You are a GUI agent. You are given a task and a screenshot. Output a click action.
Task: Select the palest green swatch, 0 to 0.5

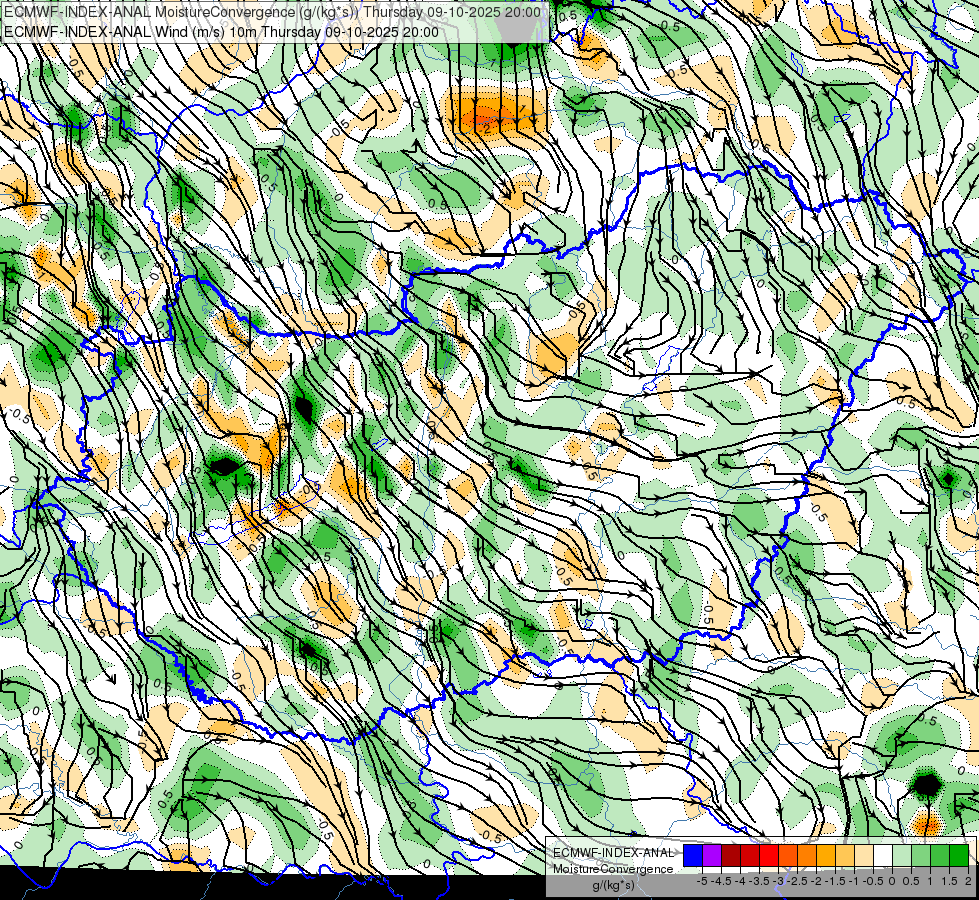(x=902, y=856)
